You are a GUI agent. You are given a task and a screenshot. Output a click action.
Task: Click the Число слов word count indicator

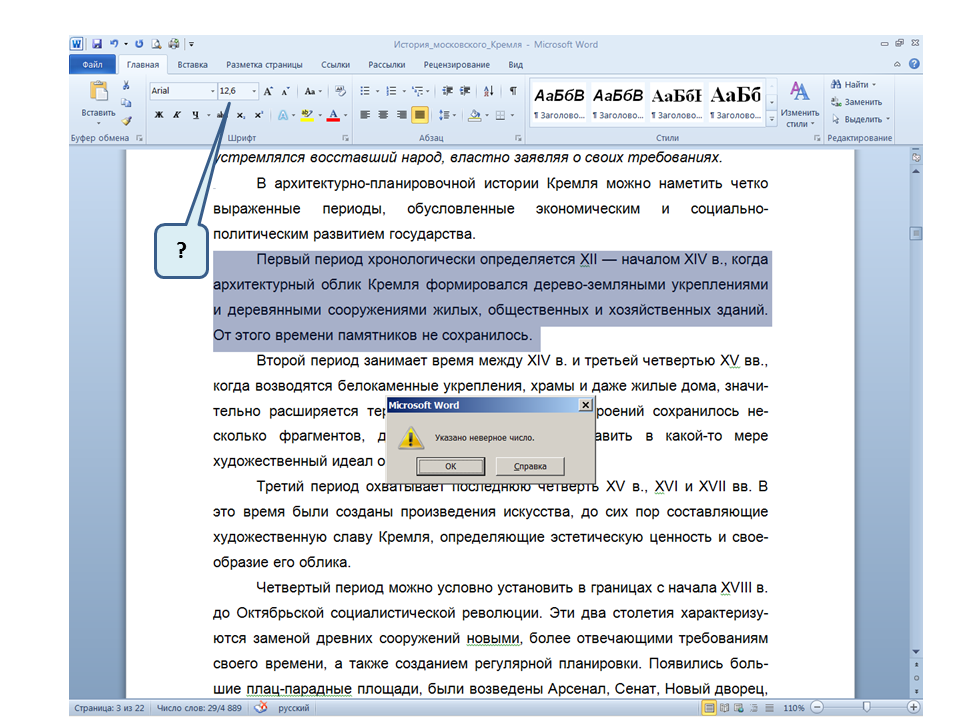pyautogui.click(x=200, y=707)
